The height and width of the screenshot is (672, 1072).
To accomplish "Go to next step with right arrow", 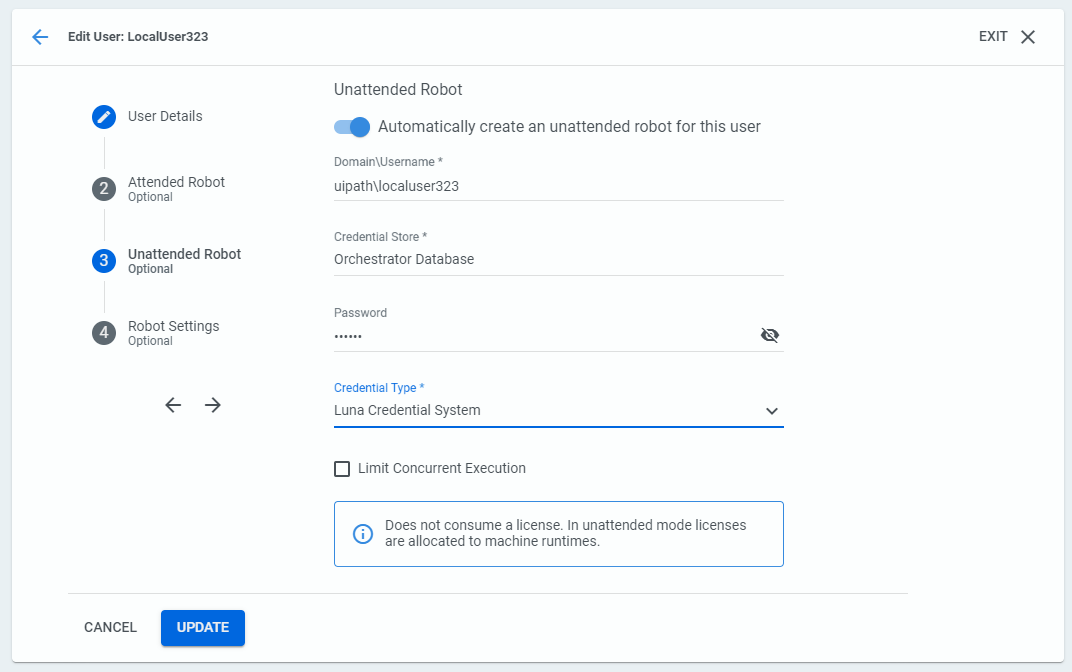I will pos(213,405).
